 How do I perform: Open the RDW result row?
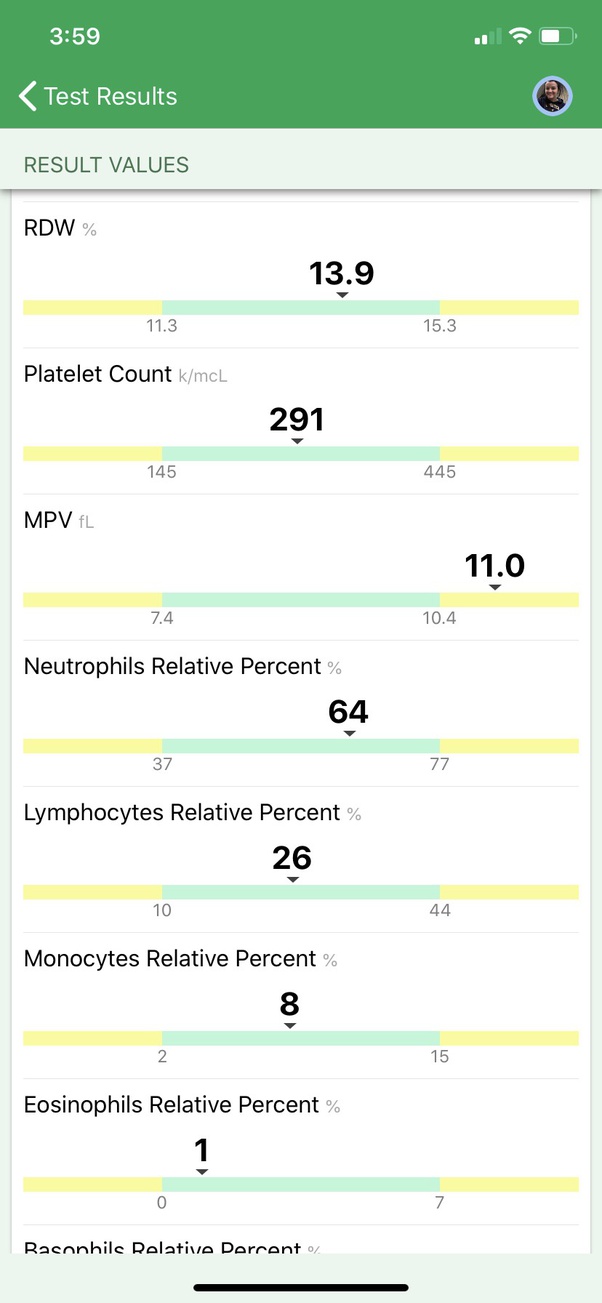tap(301, 275)
